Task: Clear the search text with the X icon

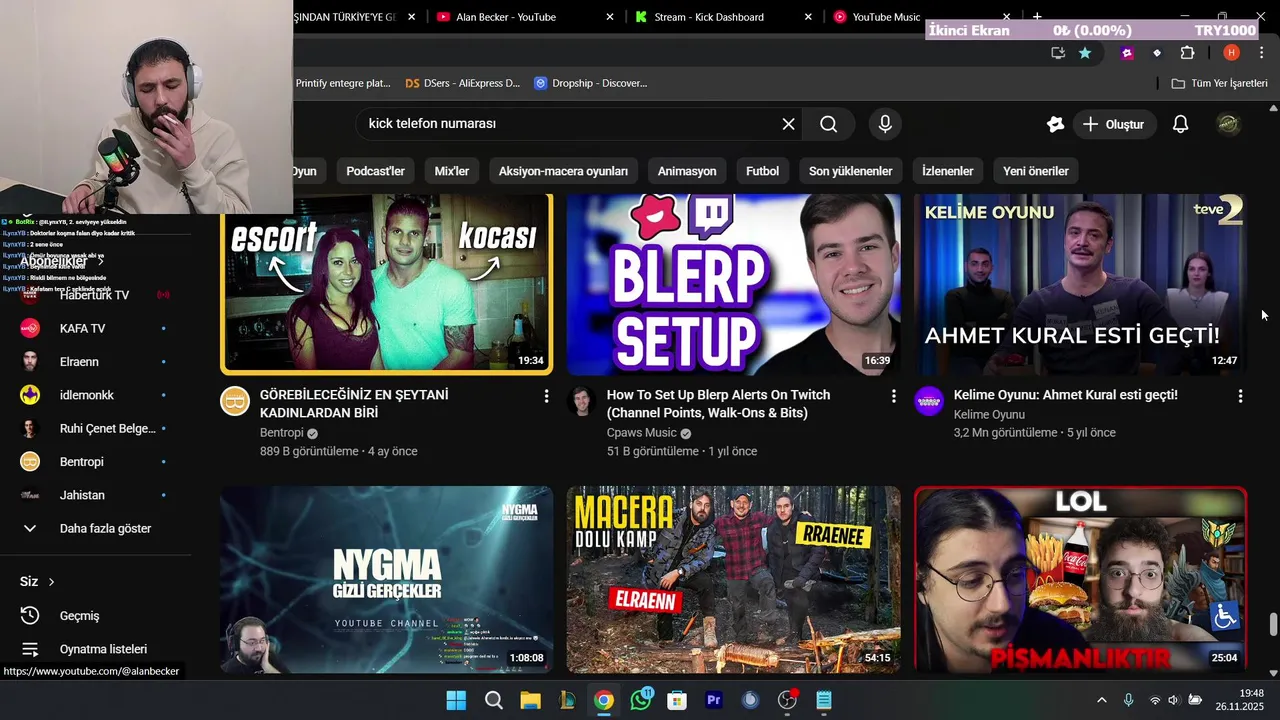Action: pyautogui.click(x=788, y=124)
